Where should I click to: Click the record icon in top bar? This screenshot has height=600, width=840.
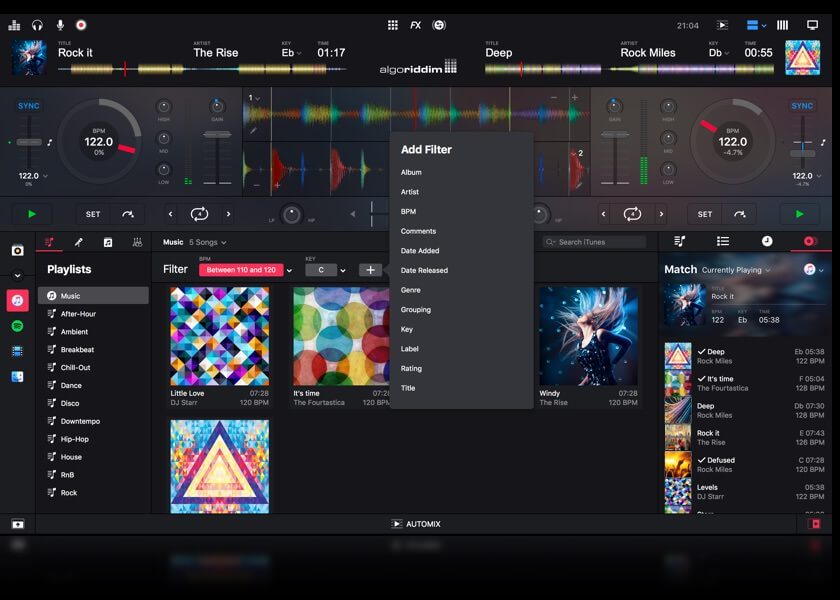(81, 25)
